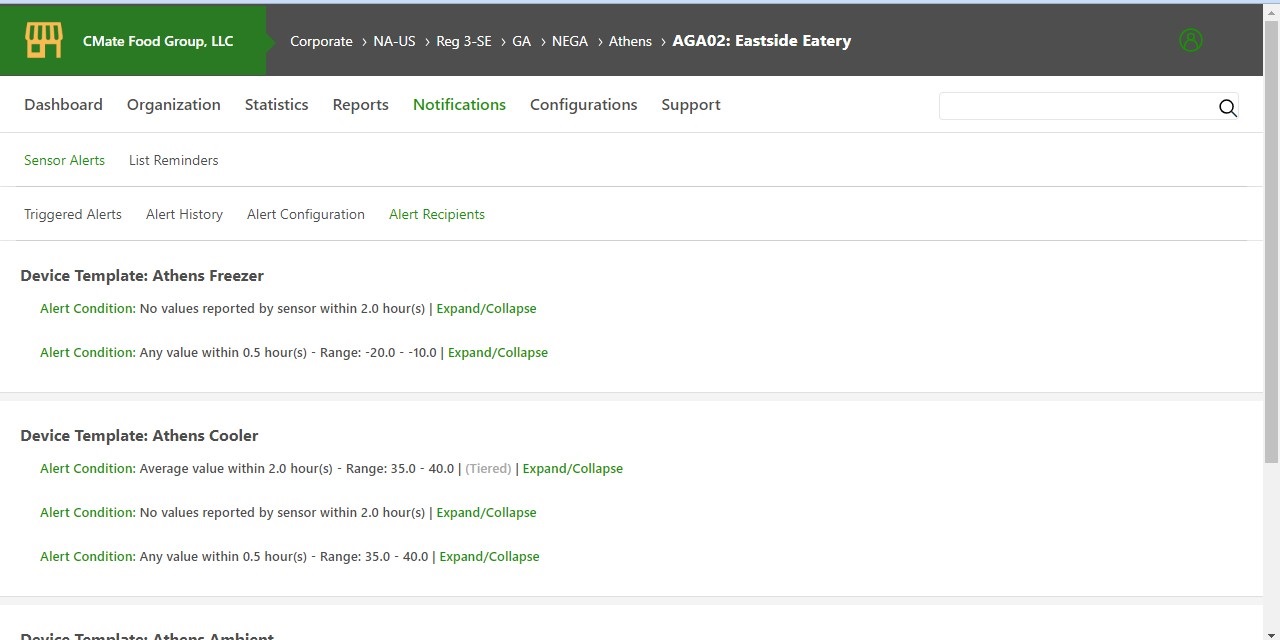
Task: Open the Dashboard menu item
Action: (63, 104)
